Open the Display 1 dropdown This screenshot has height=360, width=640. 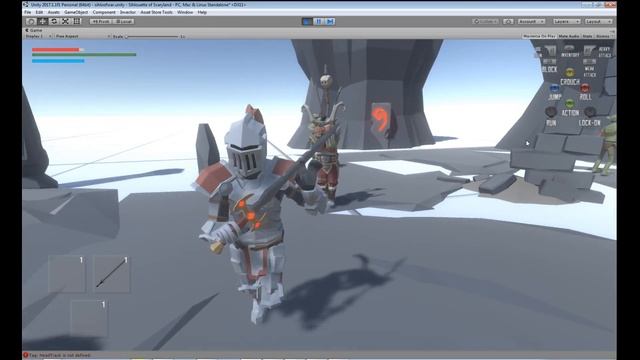click(38, 36)
